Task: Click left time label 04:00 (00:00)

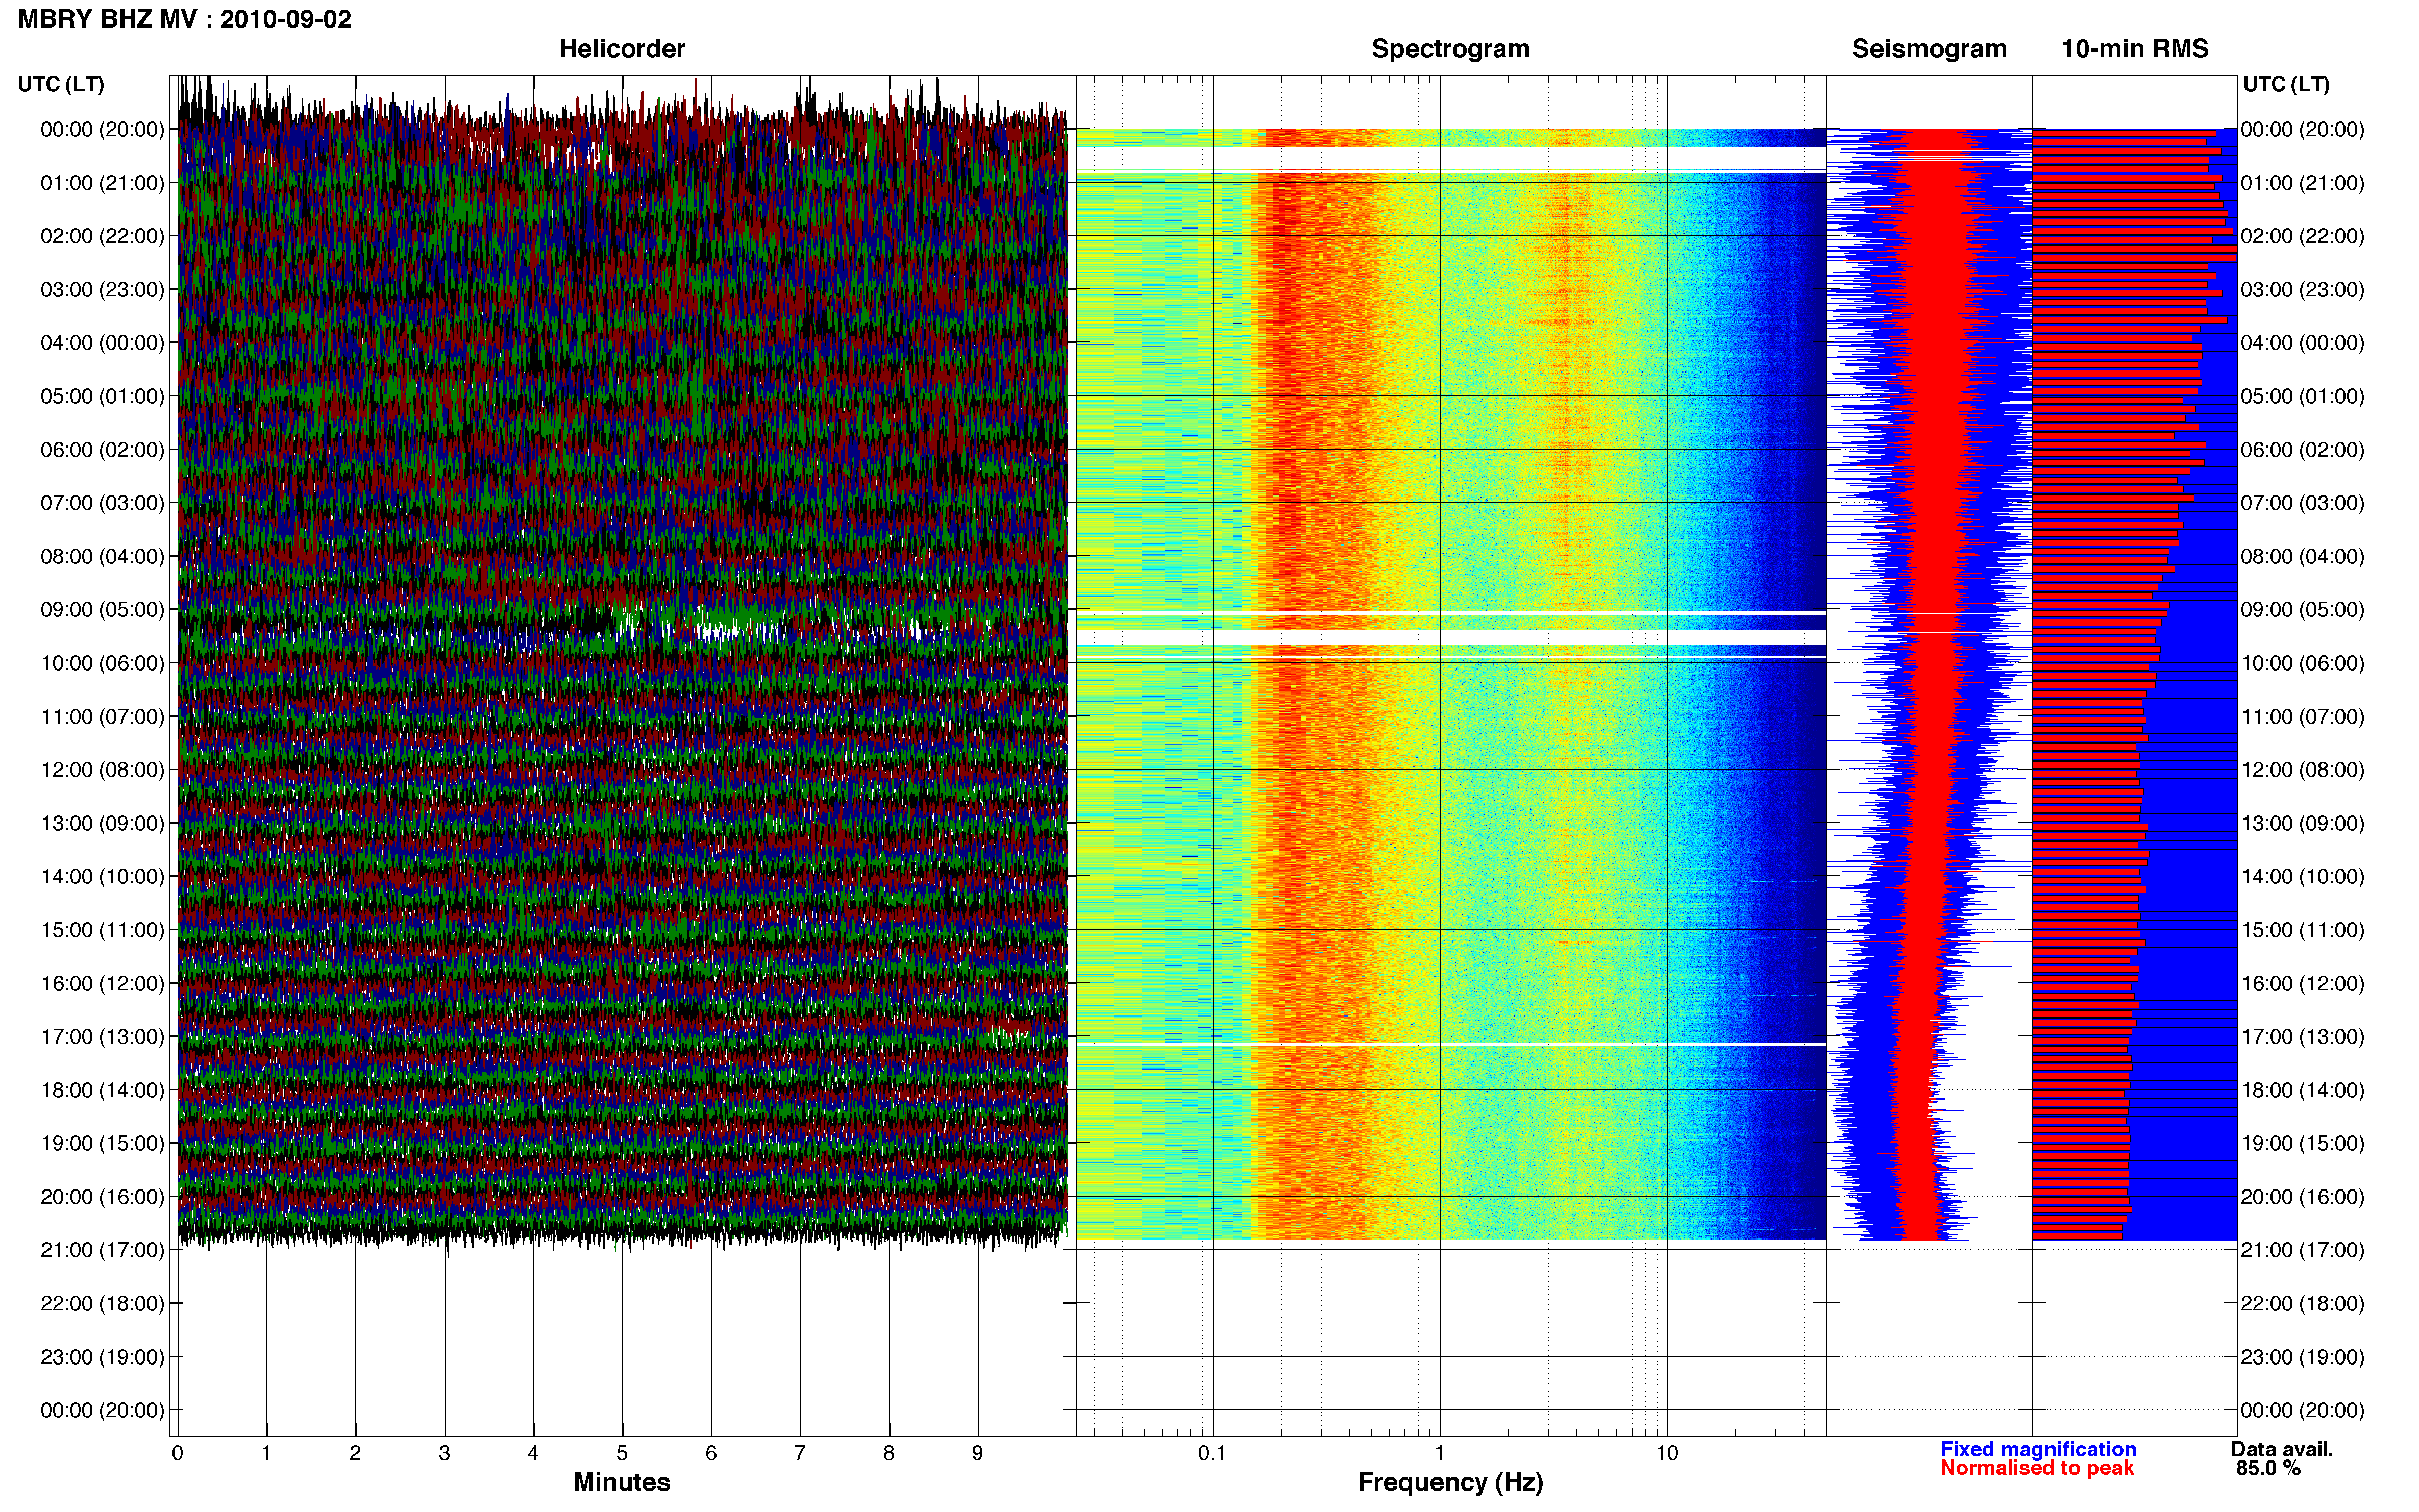Action: [x=102, y=343]
